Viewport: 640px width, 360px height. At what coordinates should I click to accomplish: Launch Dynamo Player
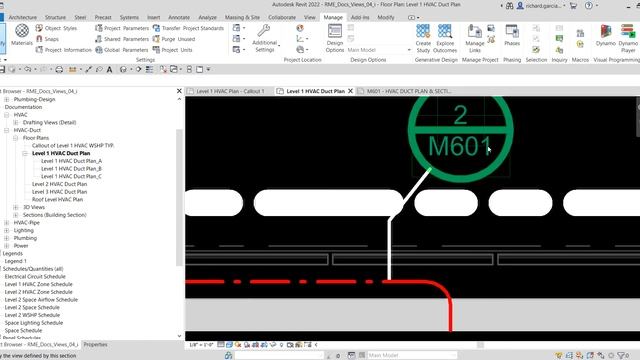click(x=628, y=38)
